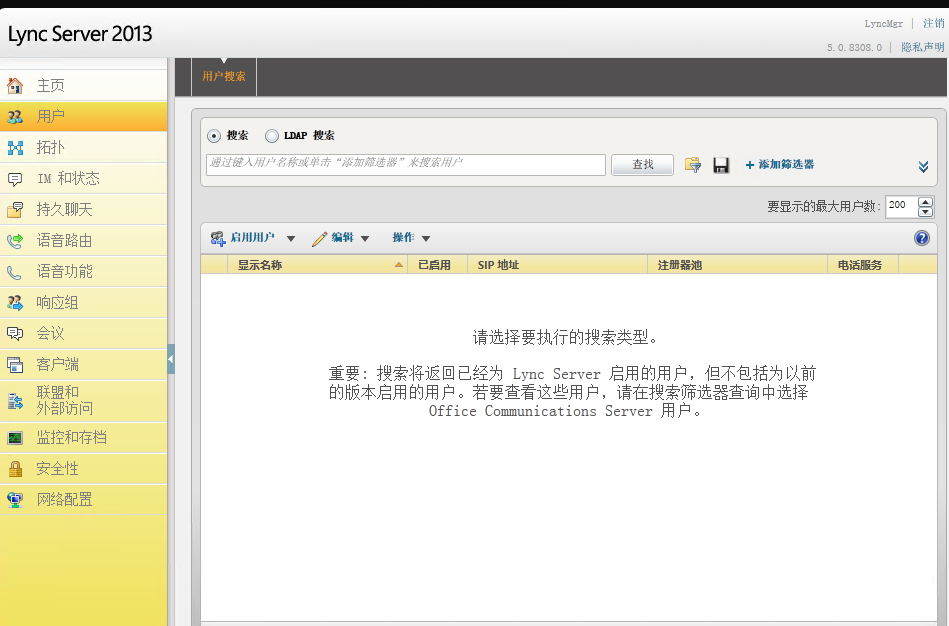Click the 电话服务 column header
949x626 pixels.
tap(862, 265)
